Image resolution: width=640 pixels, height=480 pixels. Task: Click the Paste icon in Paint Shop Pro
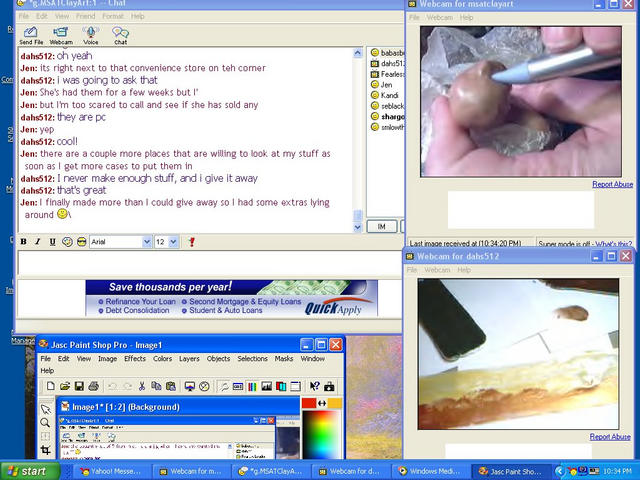tap(171, 386)
